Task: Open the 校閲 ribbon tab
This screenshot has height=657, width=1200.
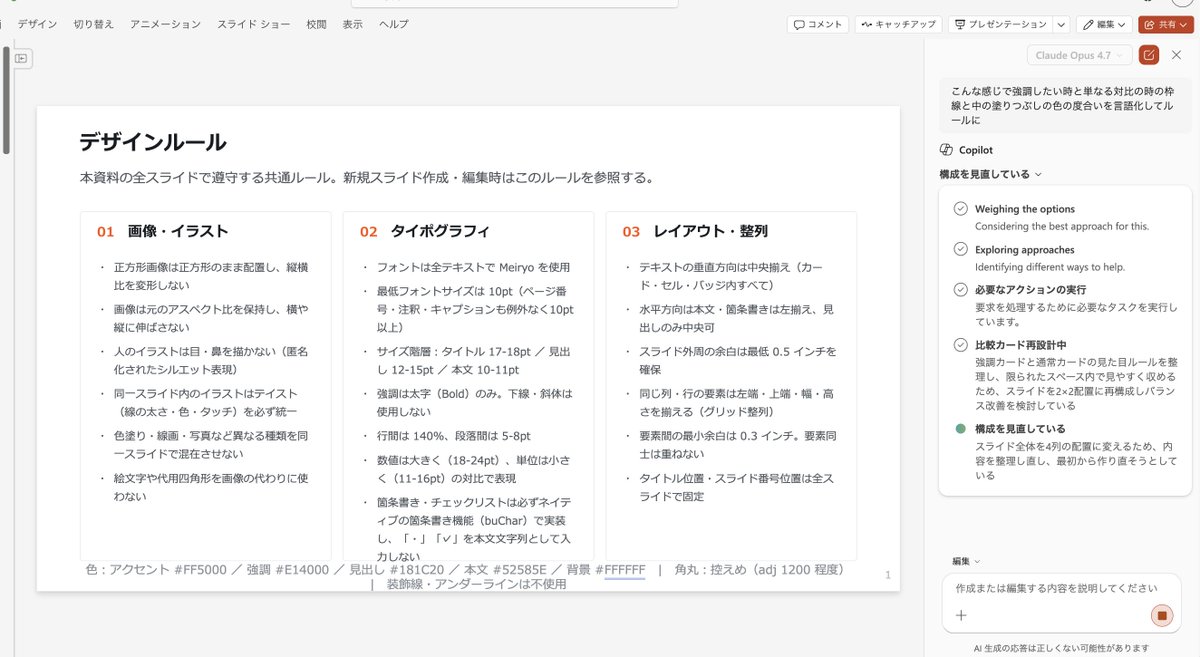Action: (x=316, y=24)
